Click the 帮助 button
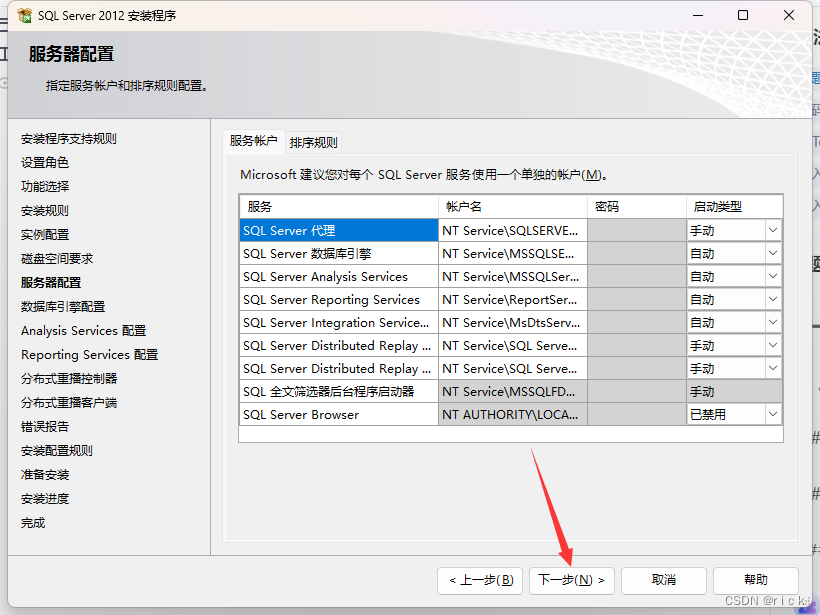This screenshot has width=820, height=615. (756, 580)
